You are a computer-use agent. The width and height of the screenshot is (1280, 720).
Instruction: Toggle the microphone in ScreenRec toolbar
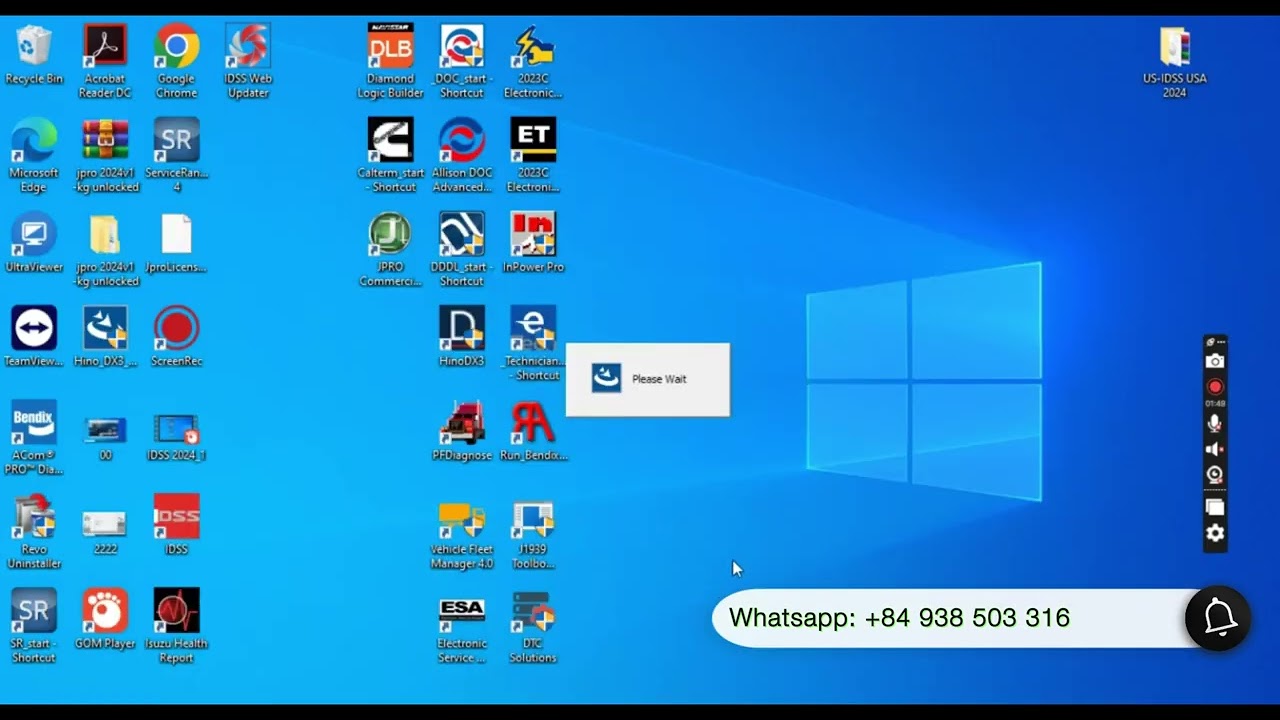click(1215, 424)
